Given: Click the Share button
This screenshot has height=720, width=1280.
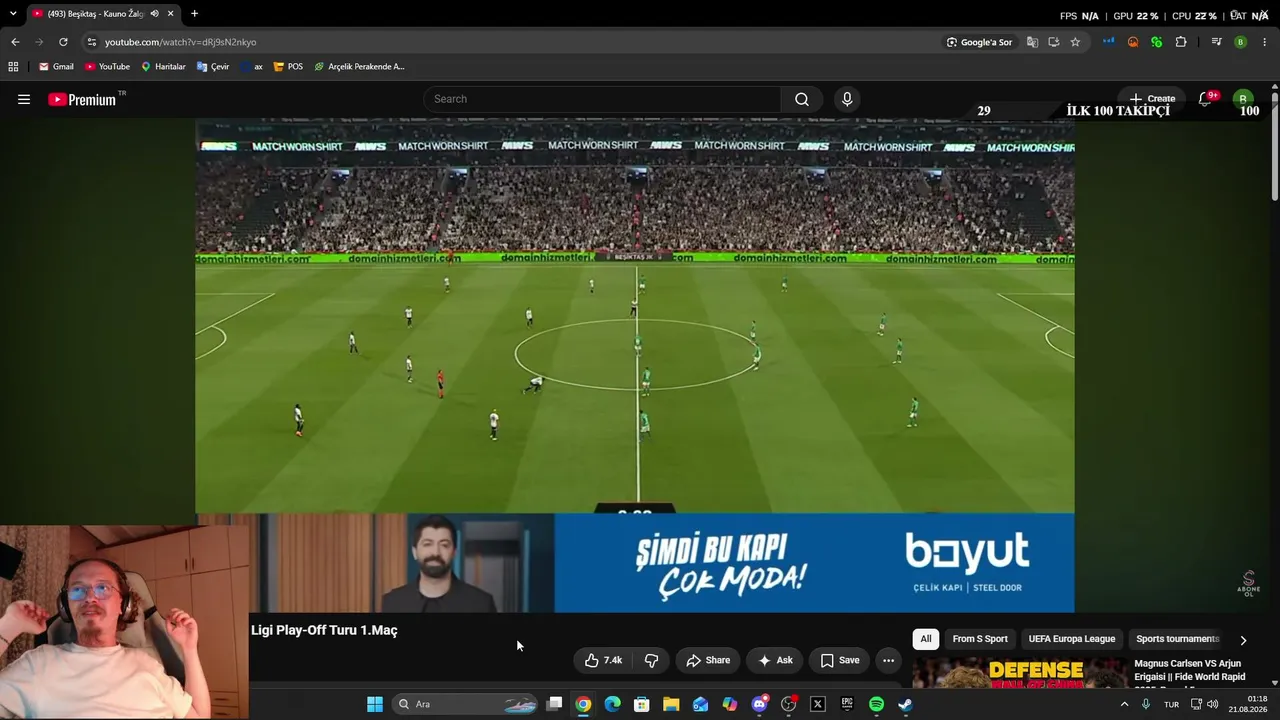Looking at the screenshot, I should coord(708,660).
